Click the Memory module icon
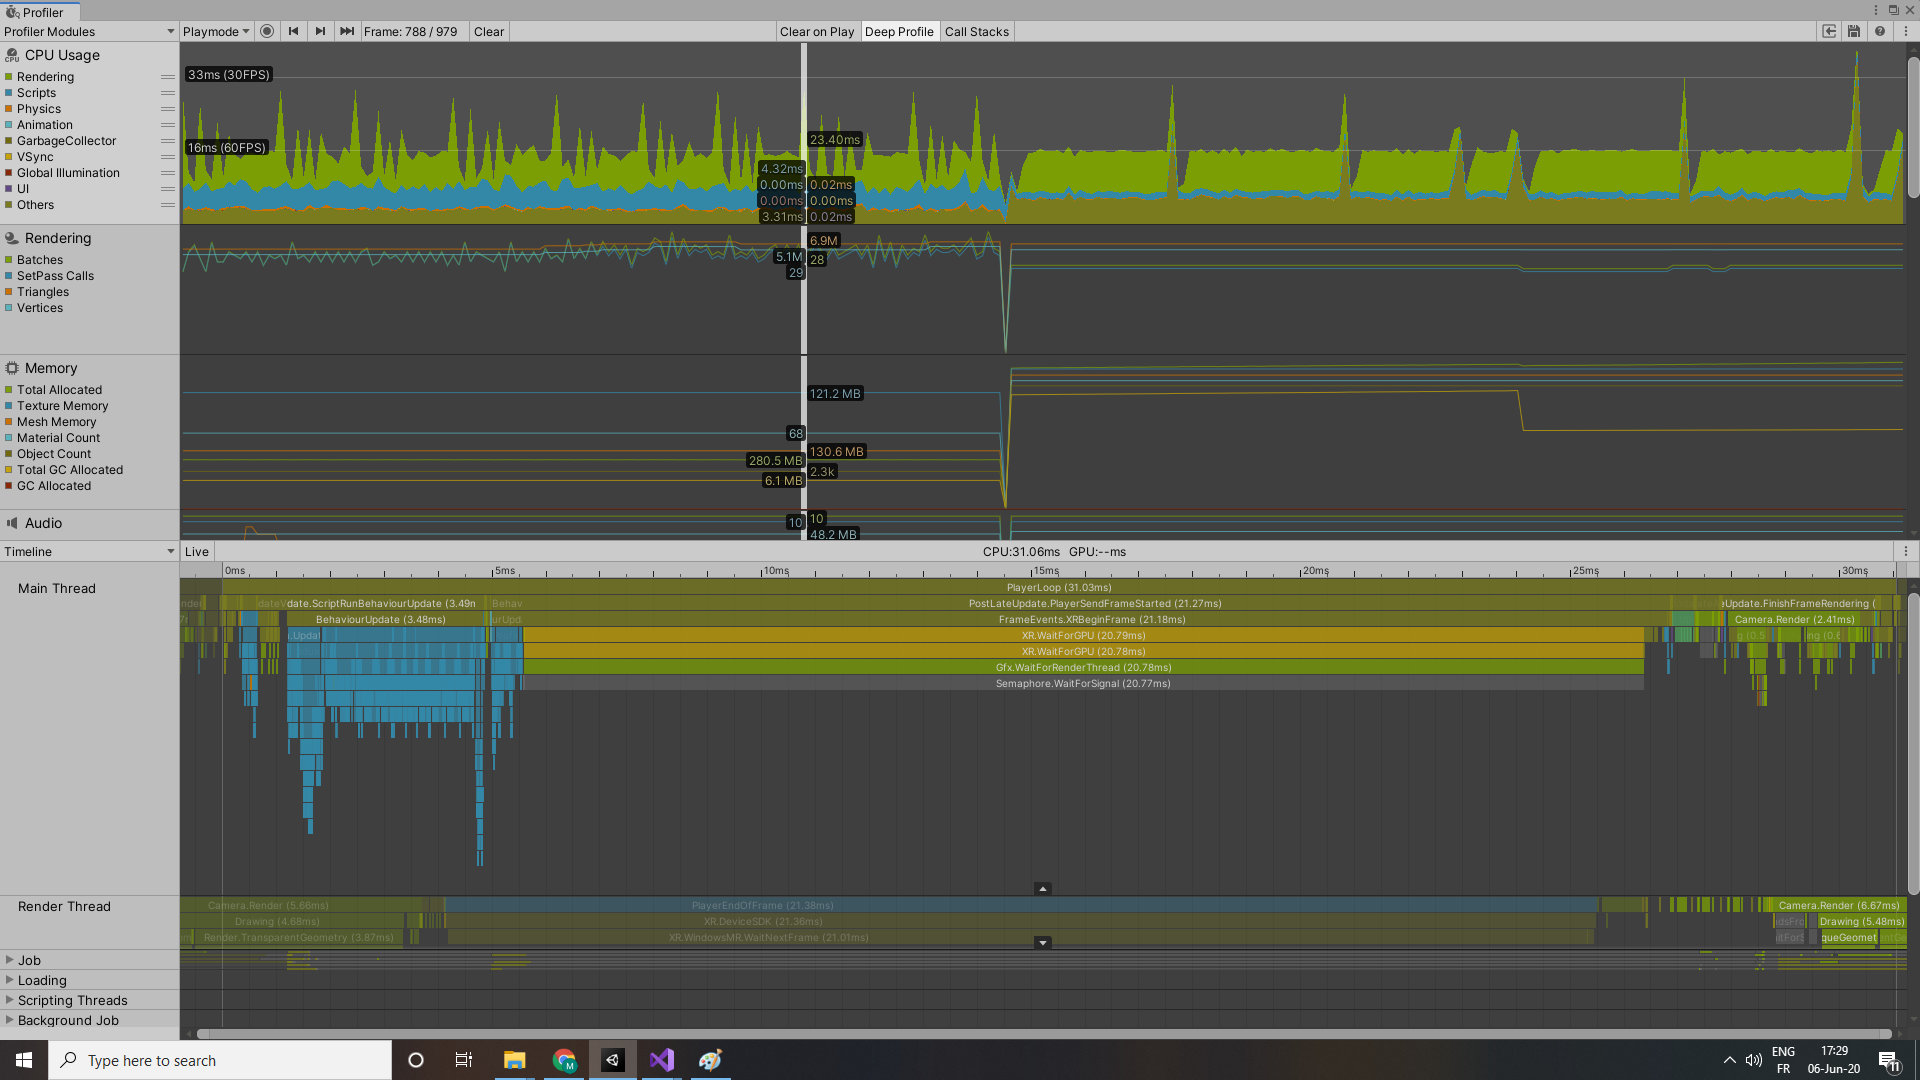 10,368
